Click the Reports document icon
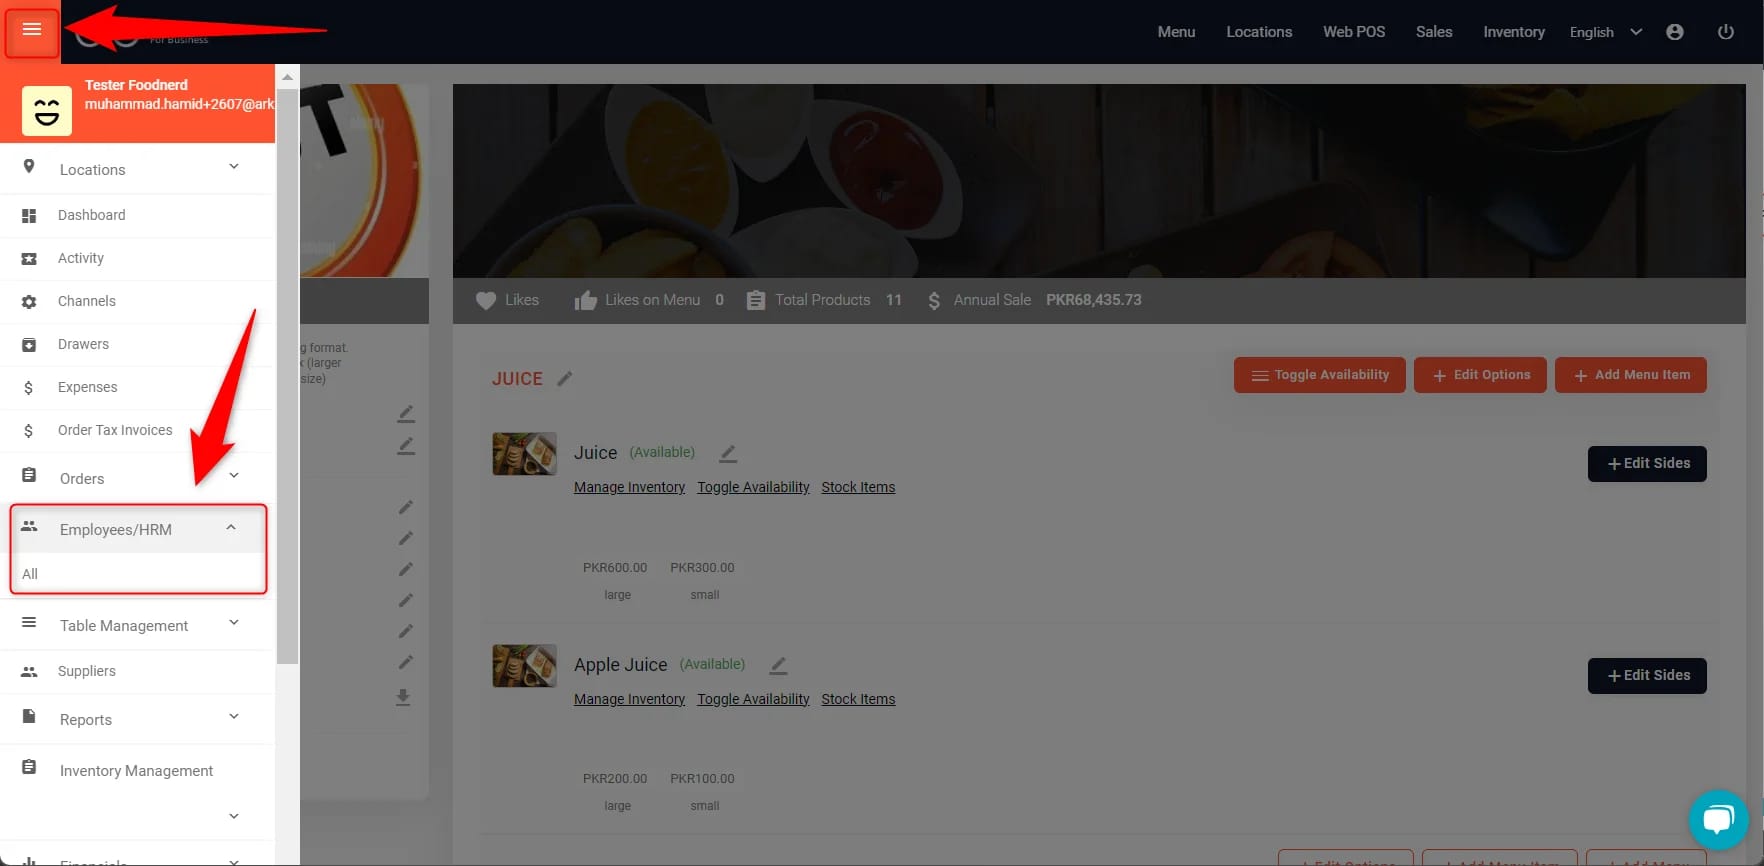This screenshot has height=866, width=1764. [x=29, y=717]
